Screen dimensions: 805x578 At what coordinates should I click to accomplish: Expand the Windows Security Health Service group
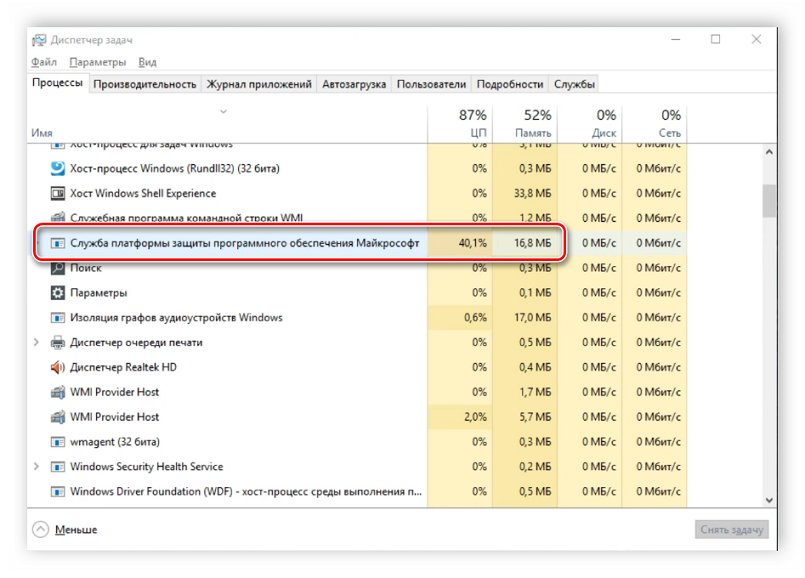(x=37, y=466)
